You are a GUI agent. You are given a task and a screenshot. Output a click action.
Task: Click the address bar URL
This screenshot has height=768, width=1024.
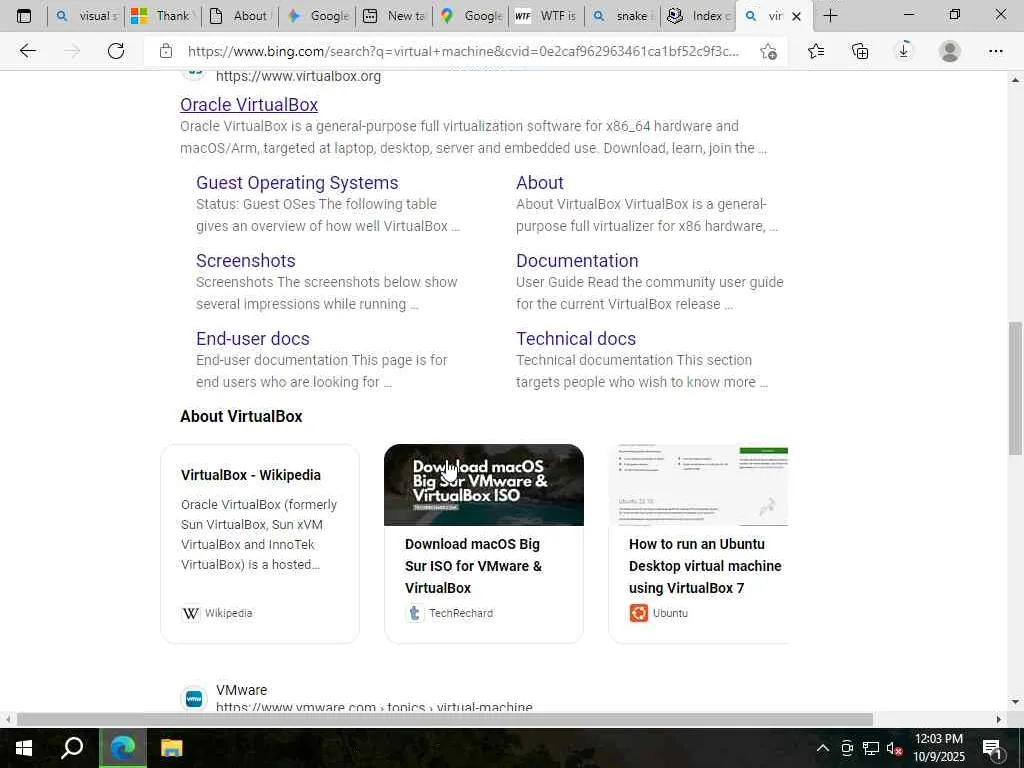463,51
